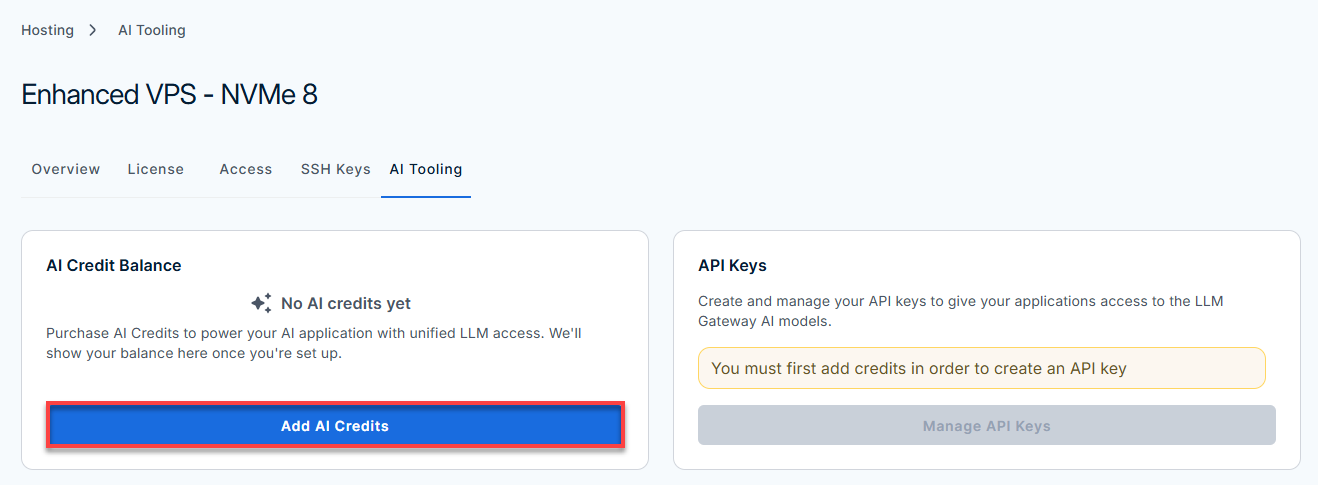
Task: Click the breadcrumb chevron separator
Action: click(93, 30)
